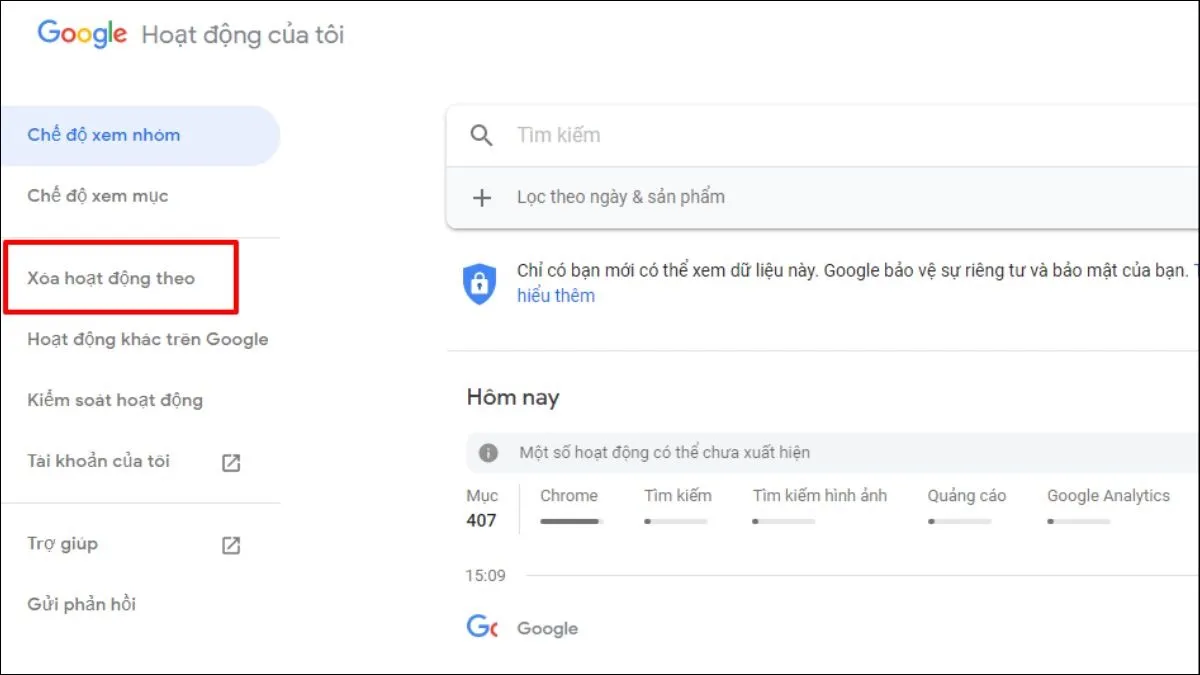Open Xóa hoạt động theo option
The height and width of the screenshot is (675, 1200).
coord(111,278)
